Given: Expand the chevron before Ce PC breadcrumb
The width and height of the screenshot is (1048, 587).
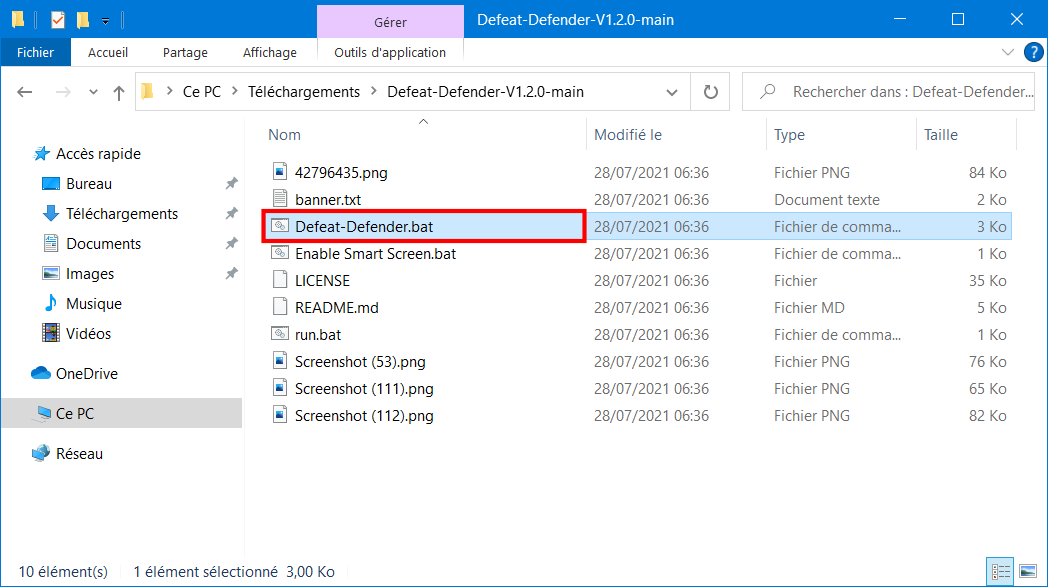Looking at the screenshot, I should pos(170,92).
